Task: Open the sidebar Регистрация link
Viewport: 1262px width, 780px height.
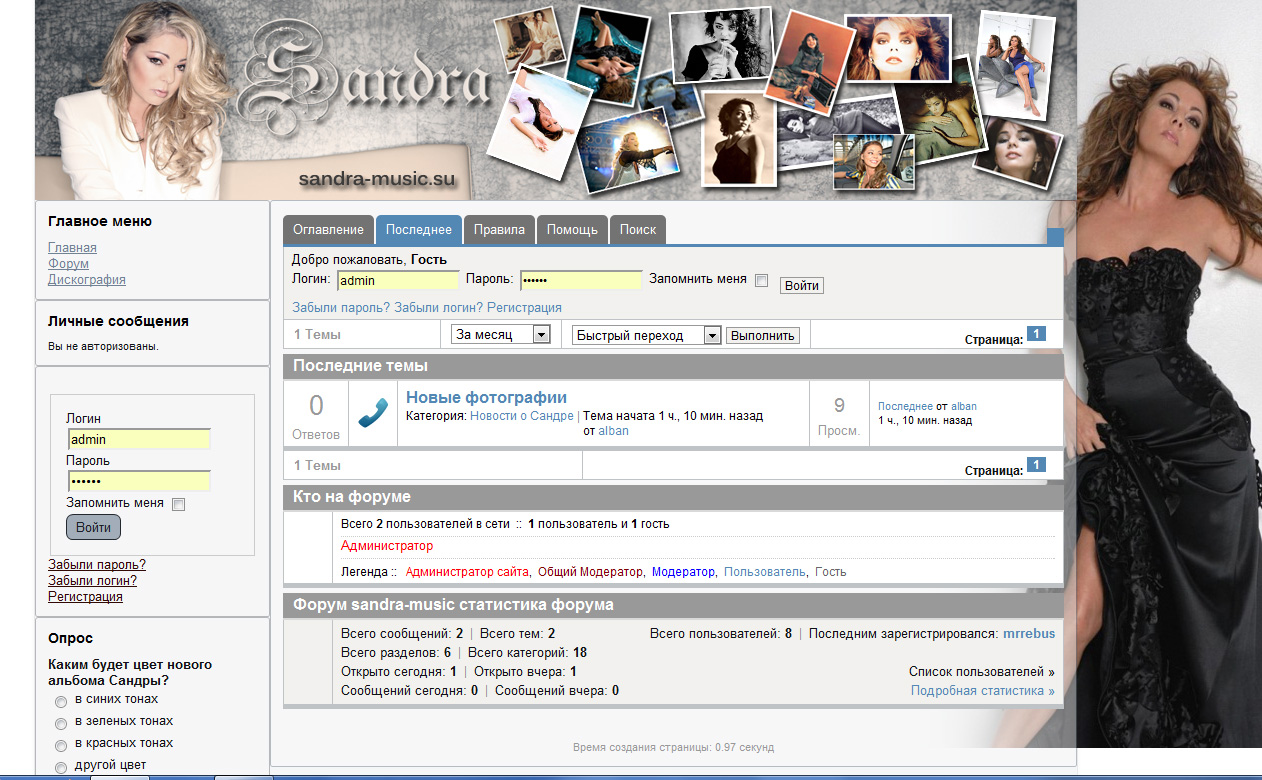Action: tap(85, 596)
